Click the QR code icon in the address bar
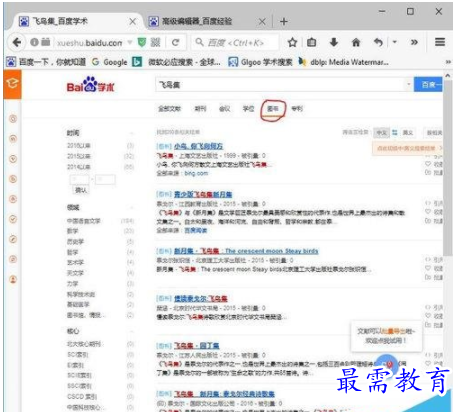 (156, 42)
